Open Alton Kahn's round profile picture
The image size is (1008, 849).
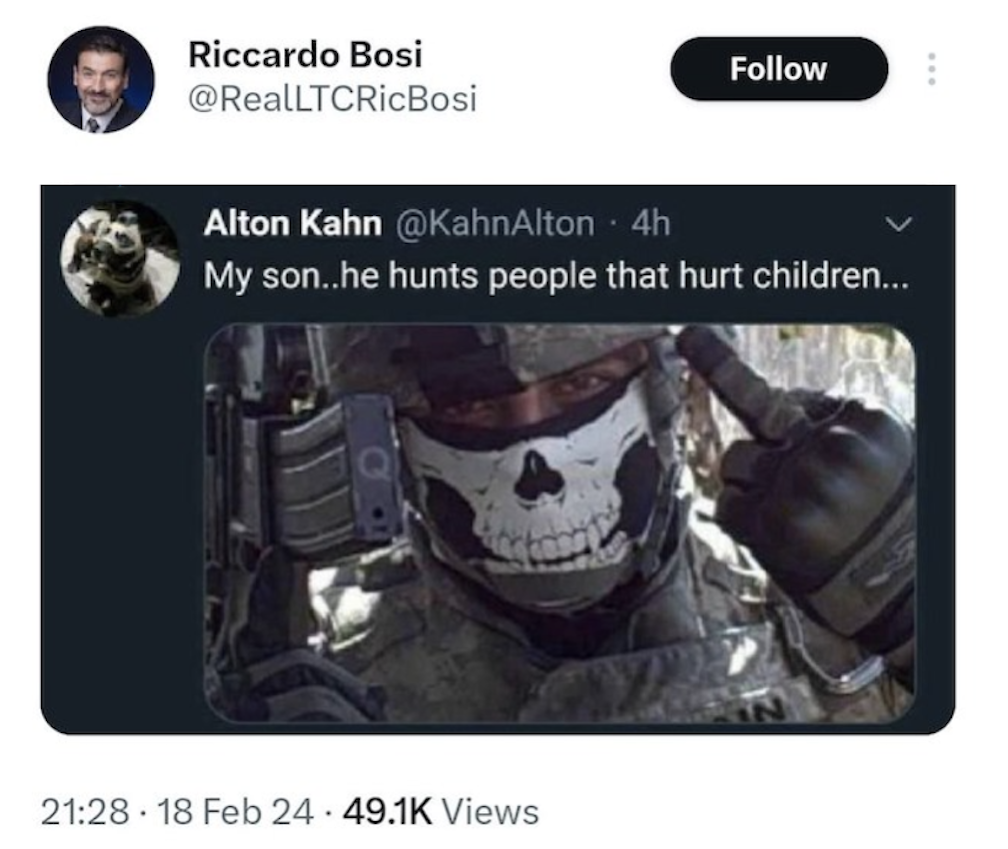click(120, 259)
